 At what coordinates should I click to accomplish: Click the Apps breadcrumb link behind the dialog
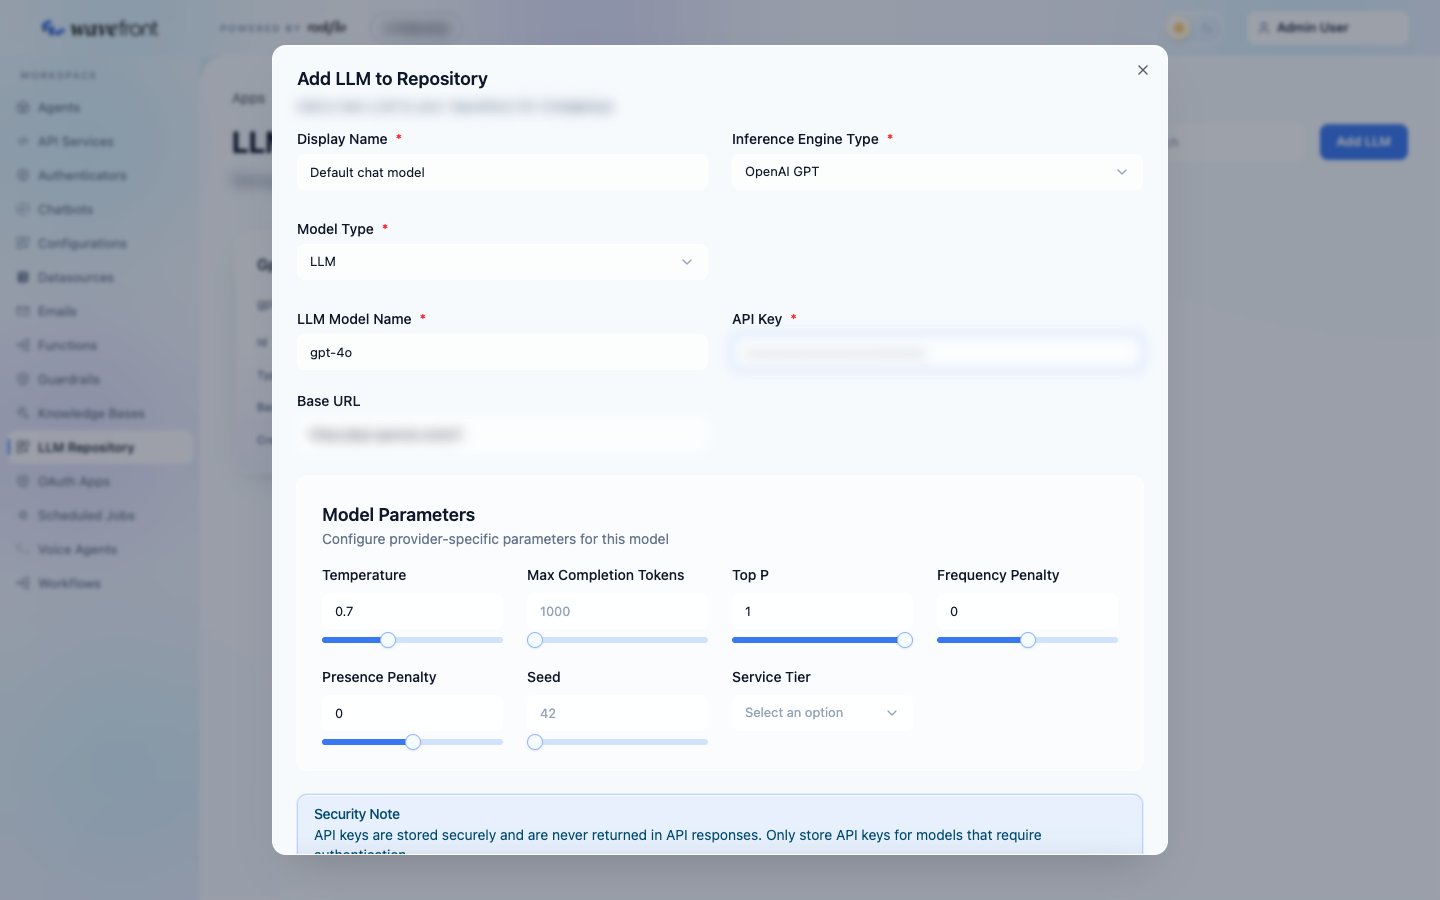coord(248,98)
